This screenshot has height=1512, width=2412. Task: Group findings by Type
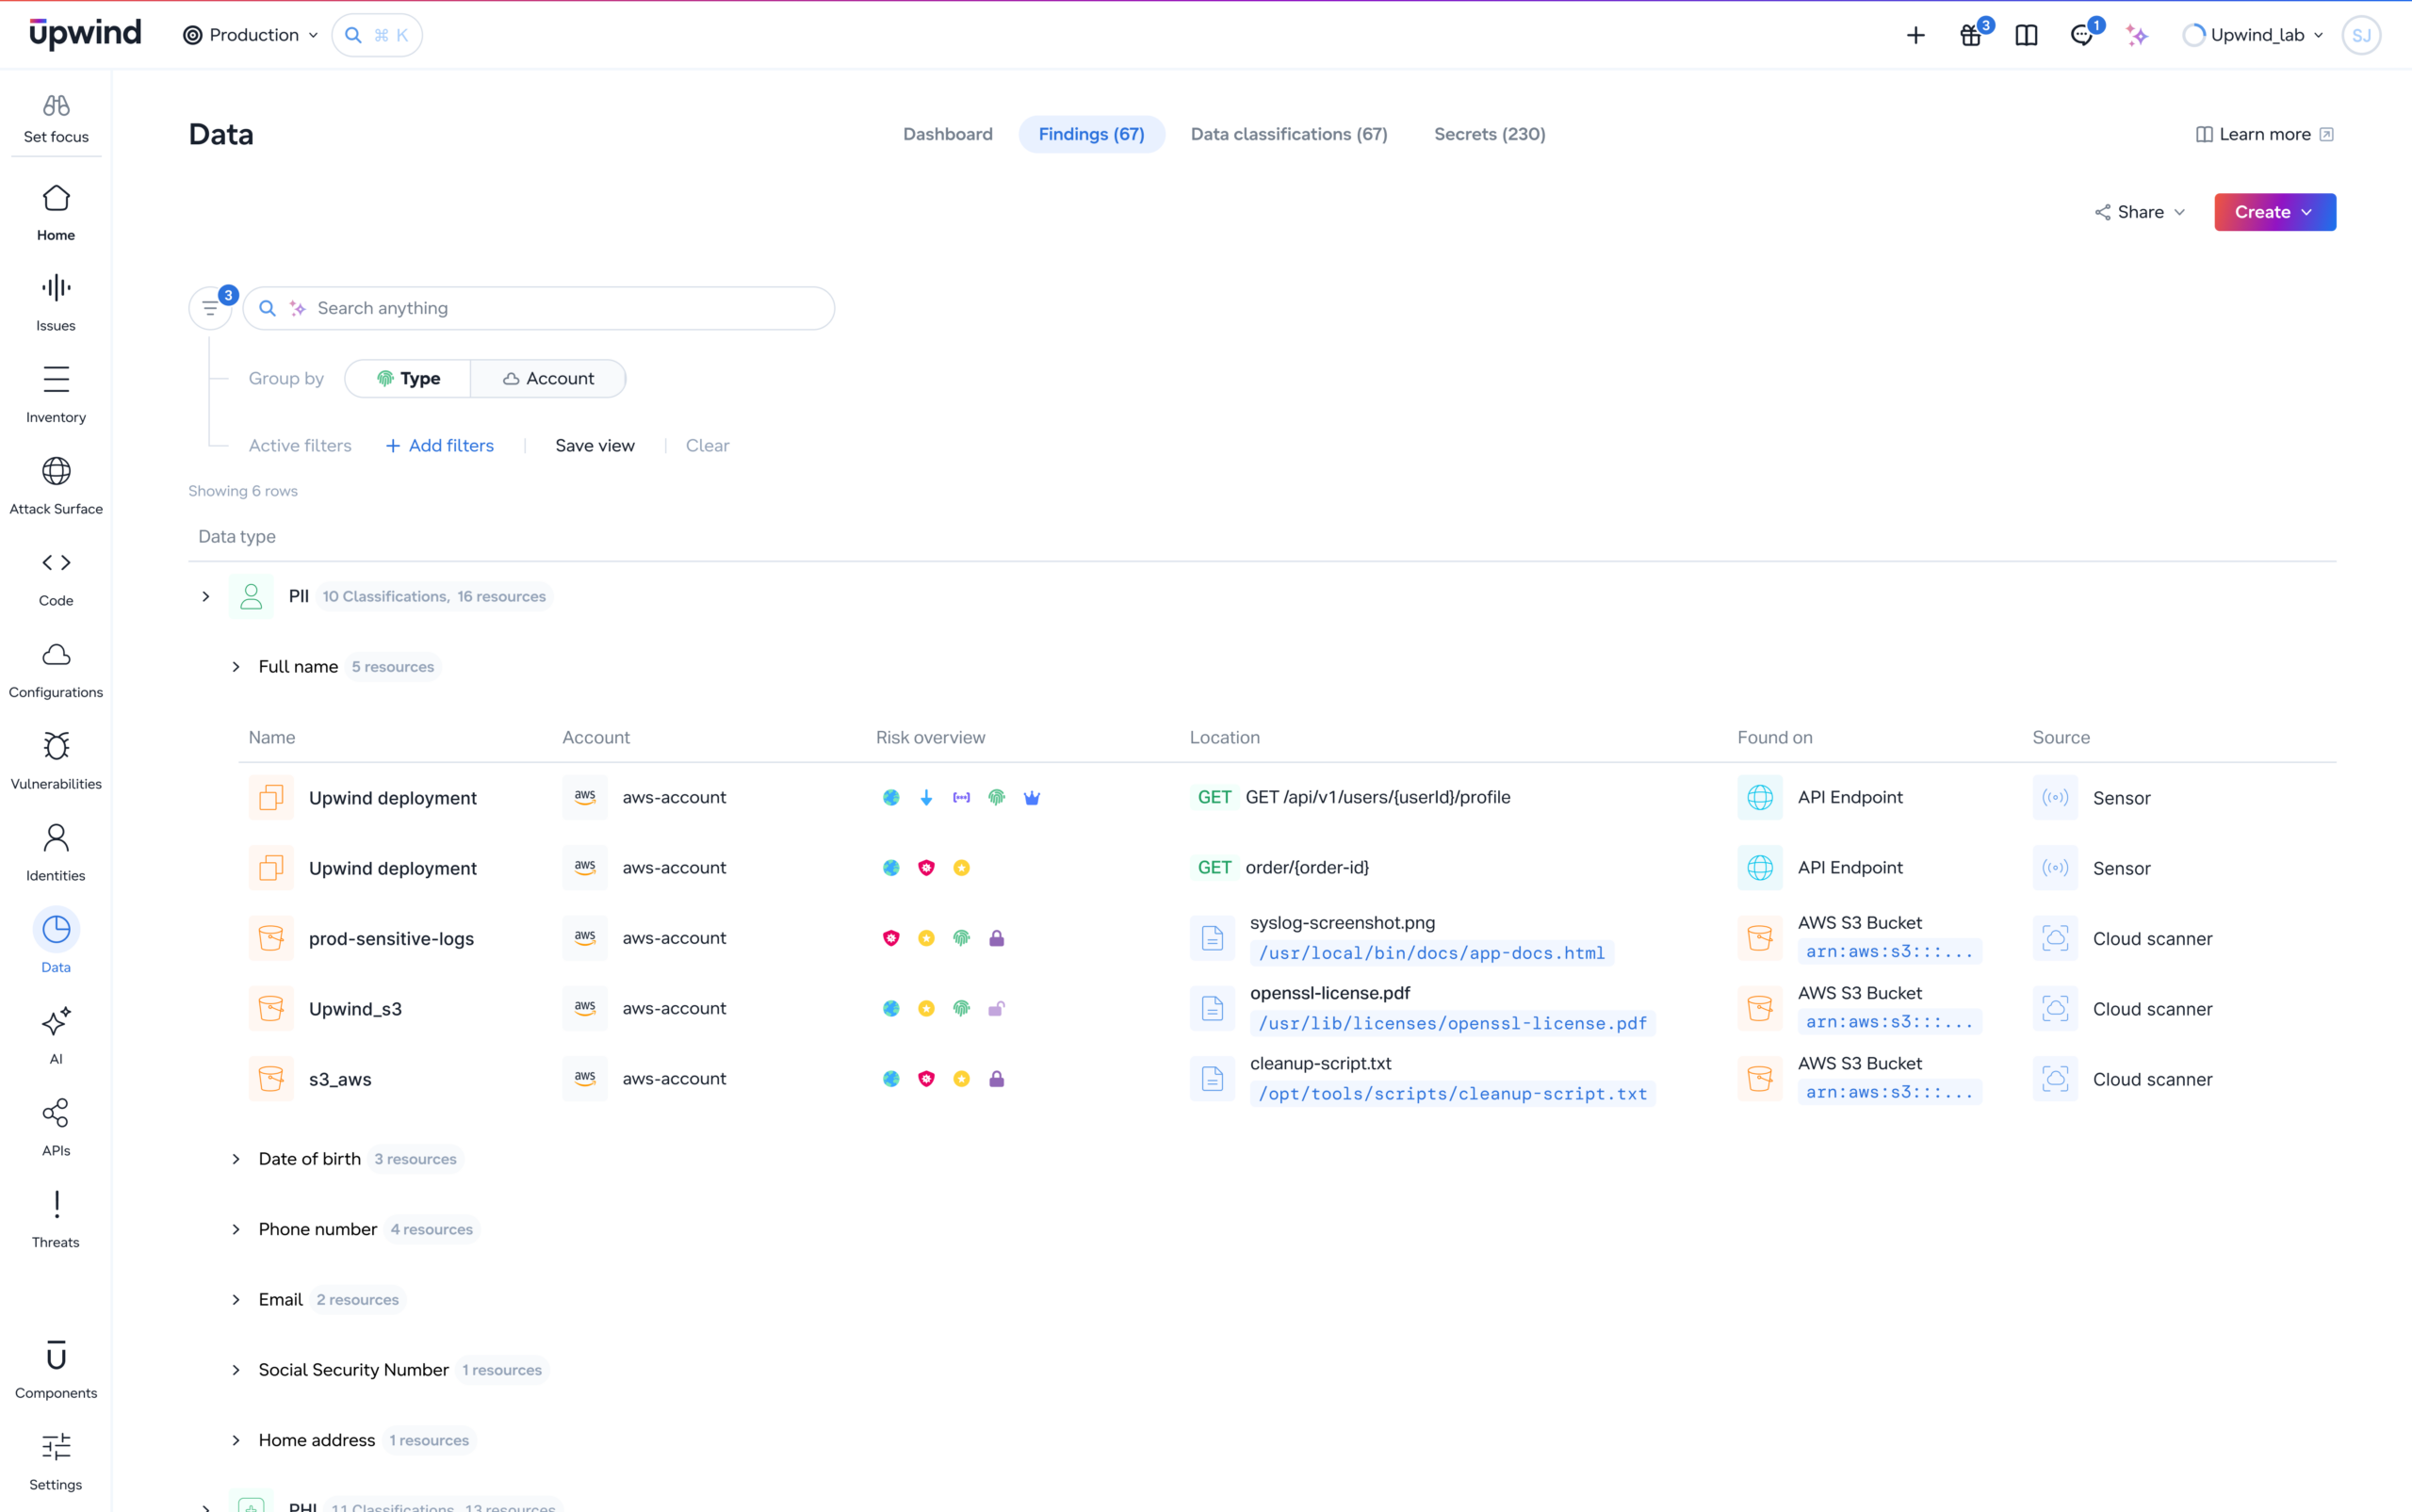click(408, 378)
